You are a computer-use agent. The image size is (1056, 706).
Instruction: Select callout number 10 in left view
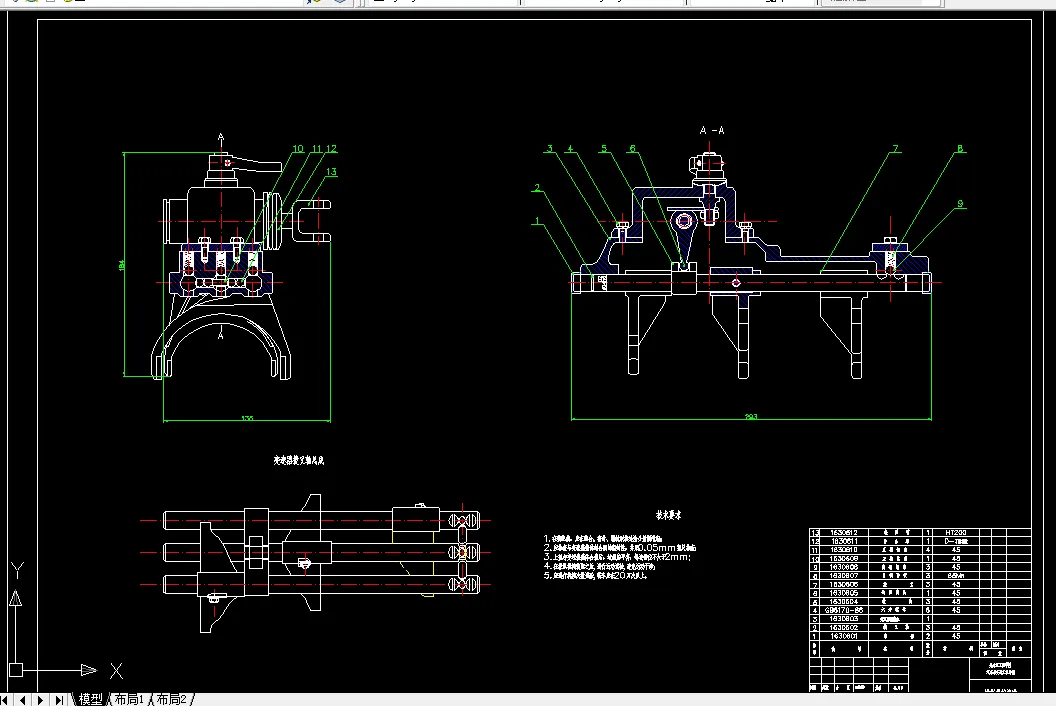point(298,149)
